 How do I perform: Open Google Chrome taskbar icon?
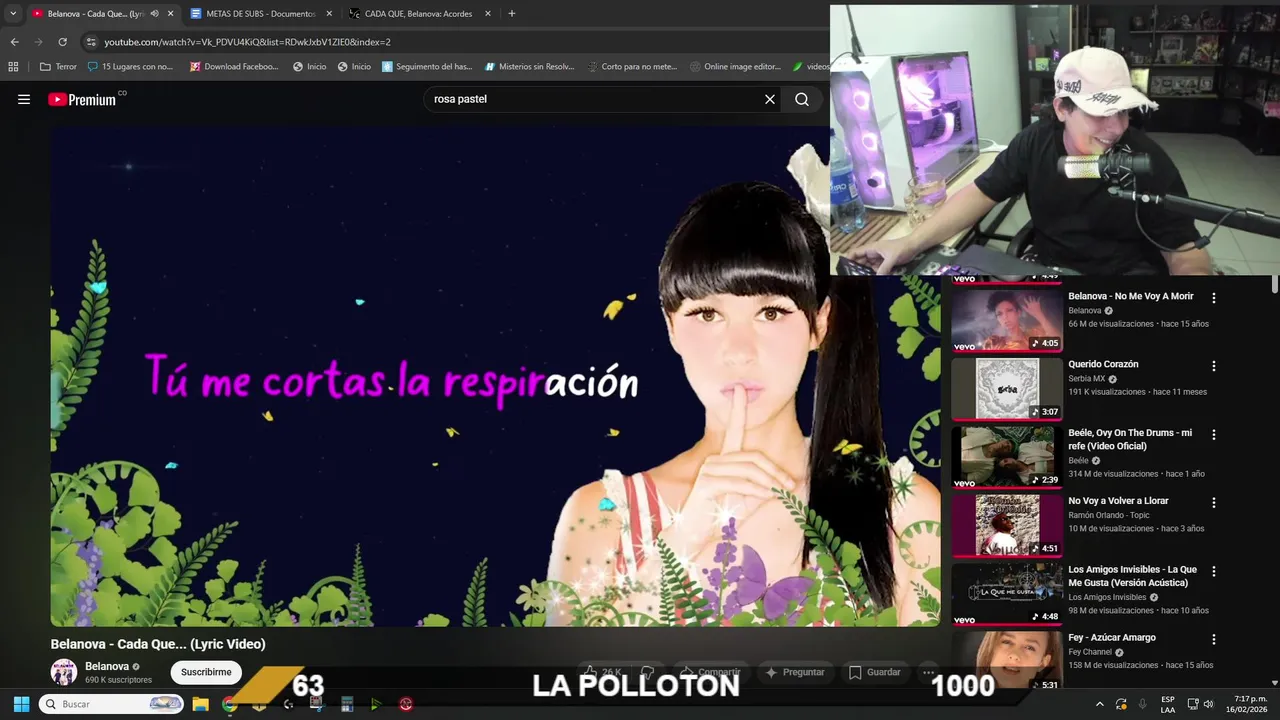[229, 704]
